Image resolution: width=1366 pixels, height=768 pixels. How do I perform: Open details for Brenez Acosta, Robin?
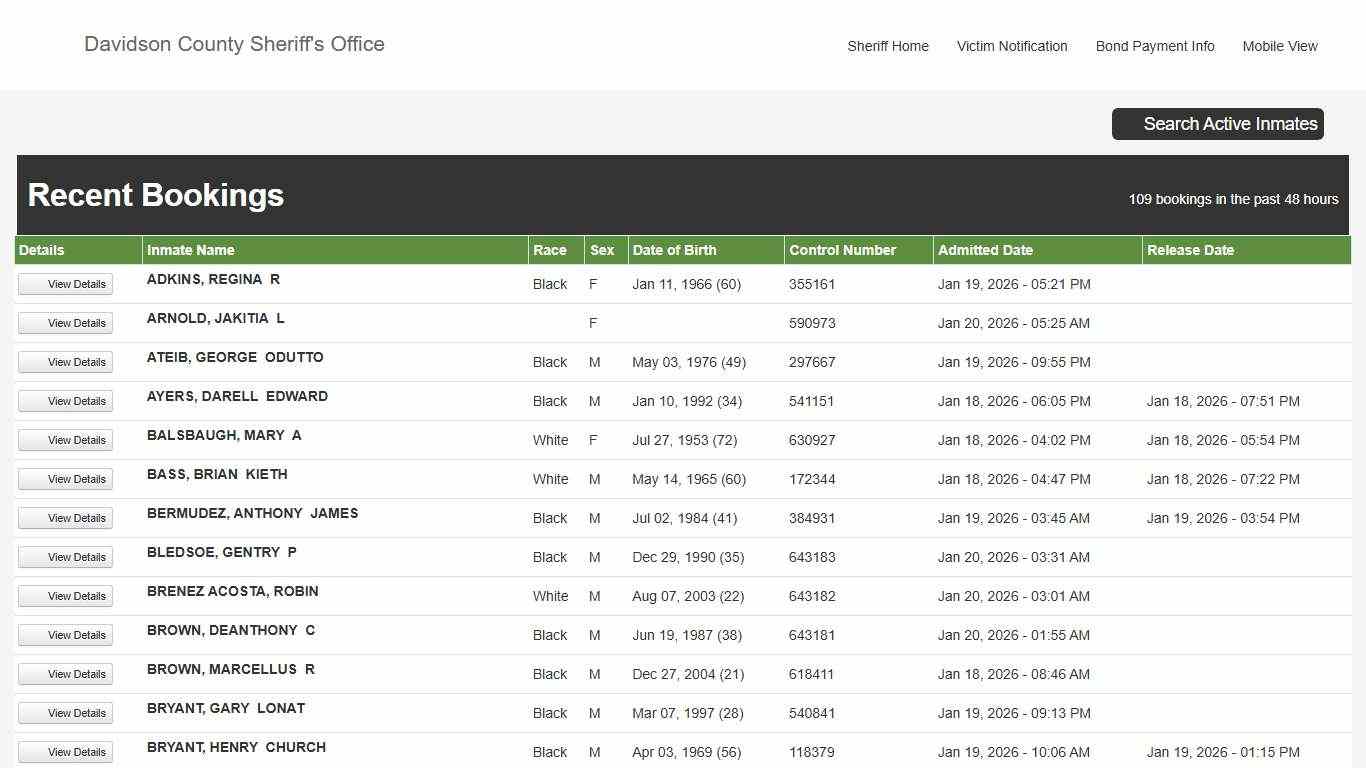(x=66, y=596)
